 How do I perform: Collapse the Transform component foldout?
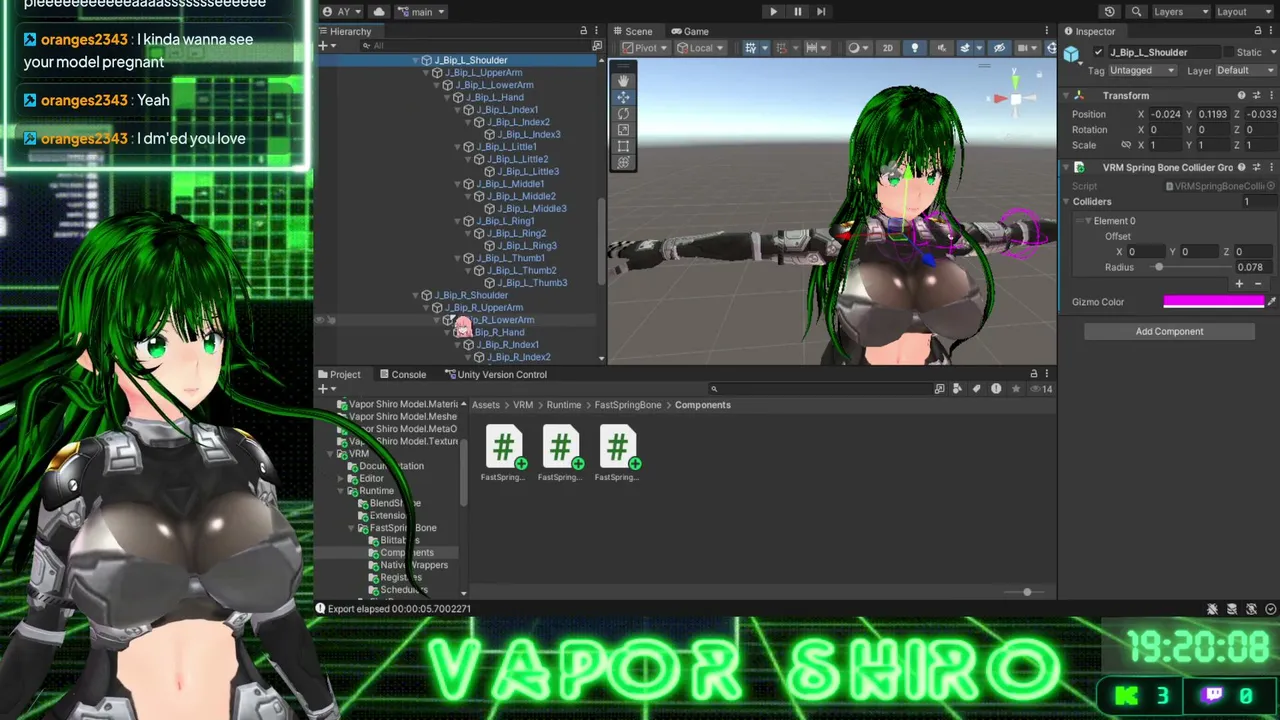[x=1066, y=95]
